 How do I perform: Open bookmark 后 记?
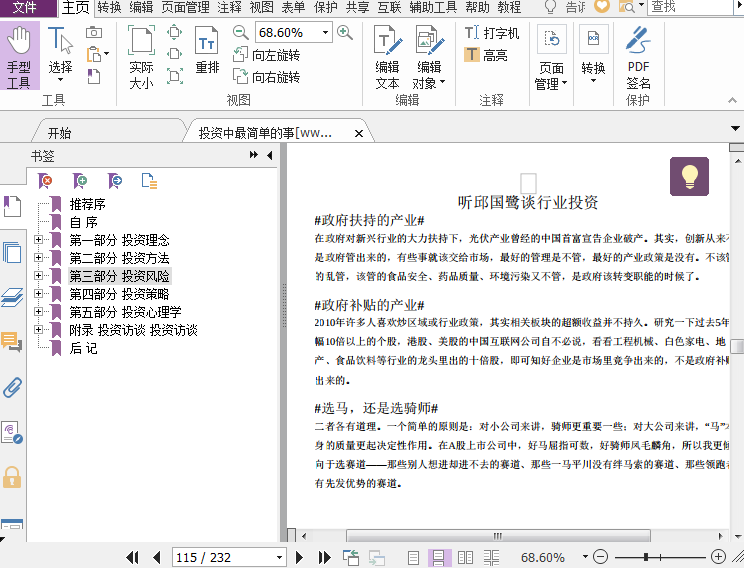click(x=84, y=348)
